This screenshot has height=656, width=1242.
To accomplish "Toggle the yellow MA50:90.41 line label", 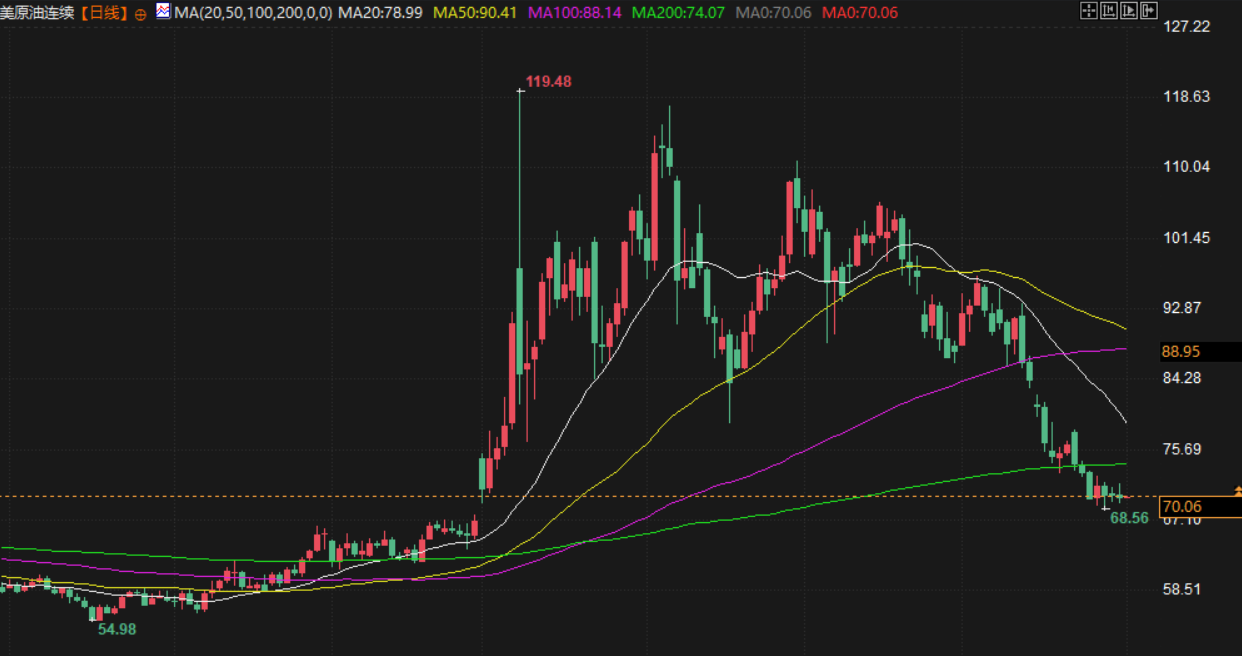I will pyautogui.click(x=475, y=13).
